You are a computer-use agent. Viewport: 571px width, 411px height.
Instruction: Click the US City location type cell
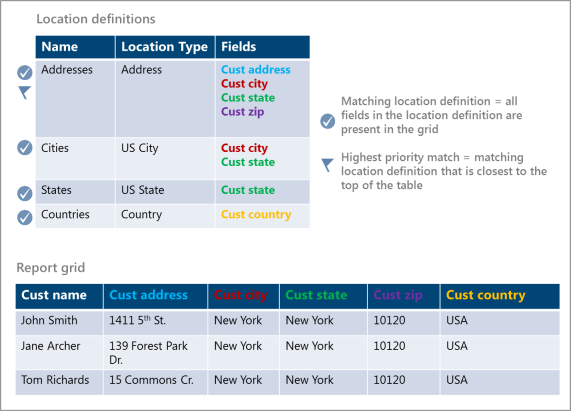pyautogui.click(x=165, y=158)
